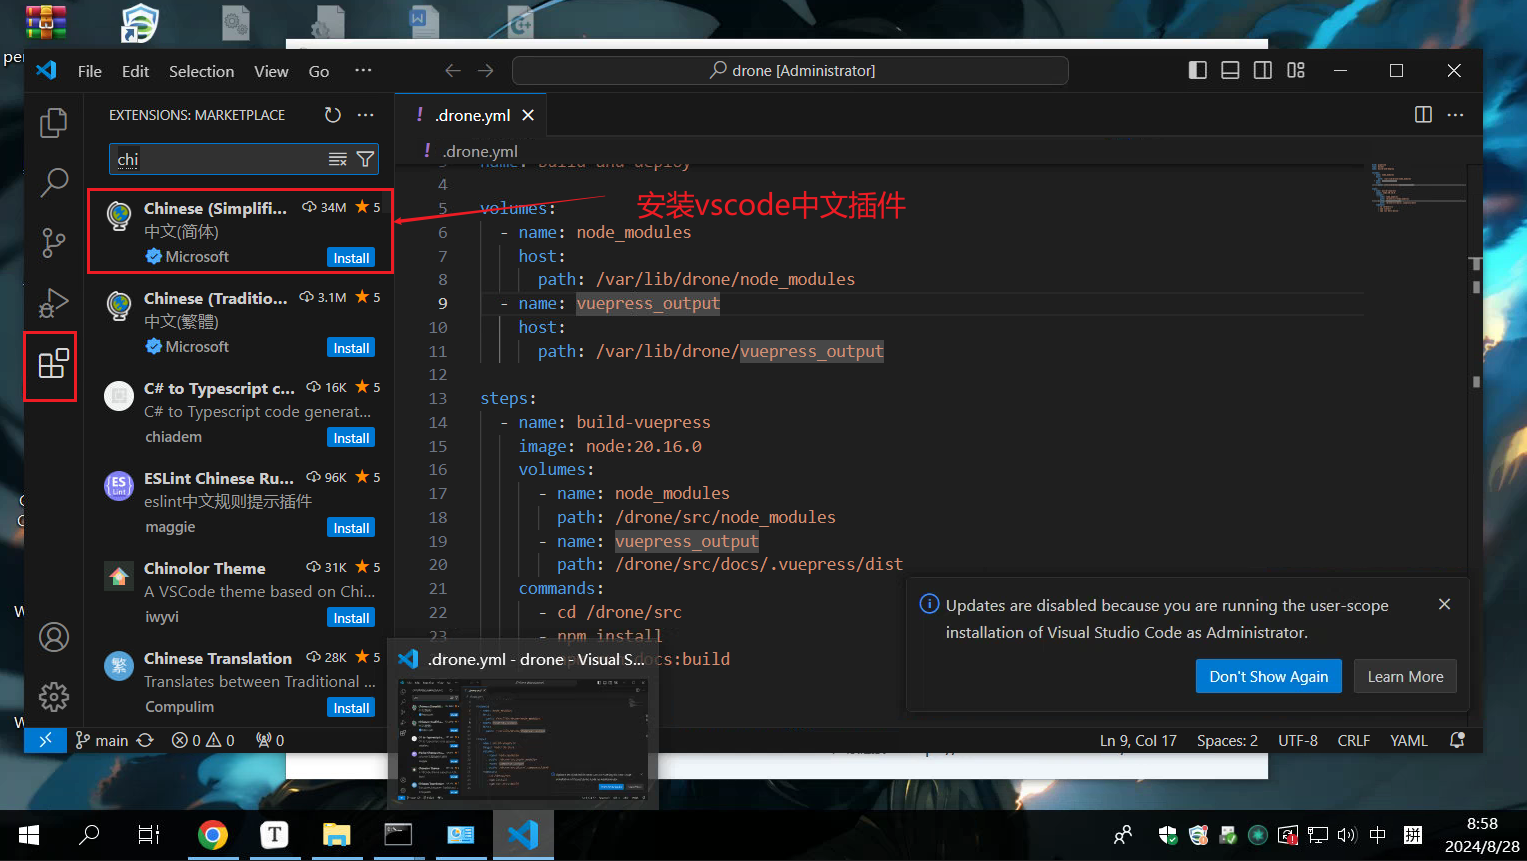Dismiss the updates disabled notification
The image size is (1527, 861).
[x=1444, y=604]
